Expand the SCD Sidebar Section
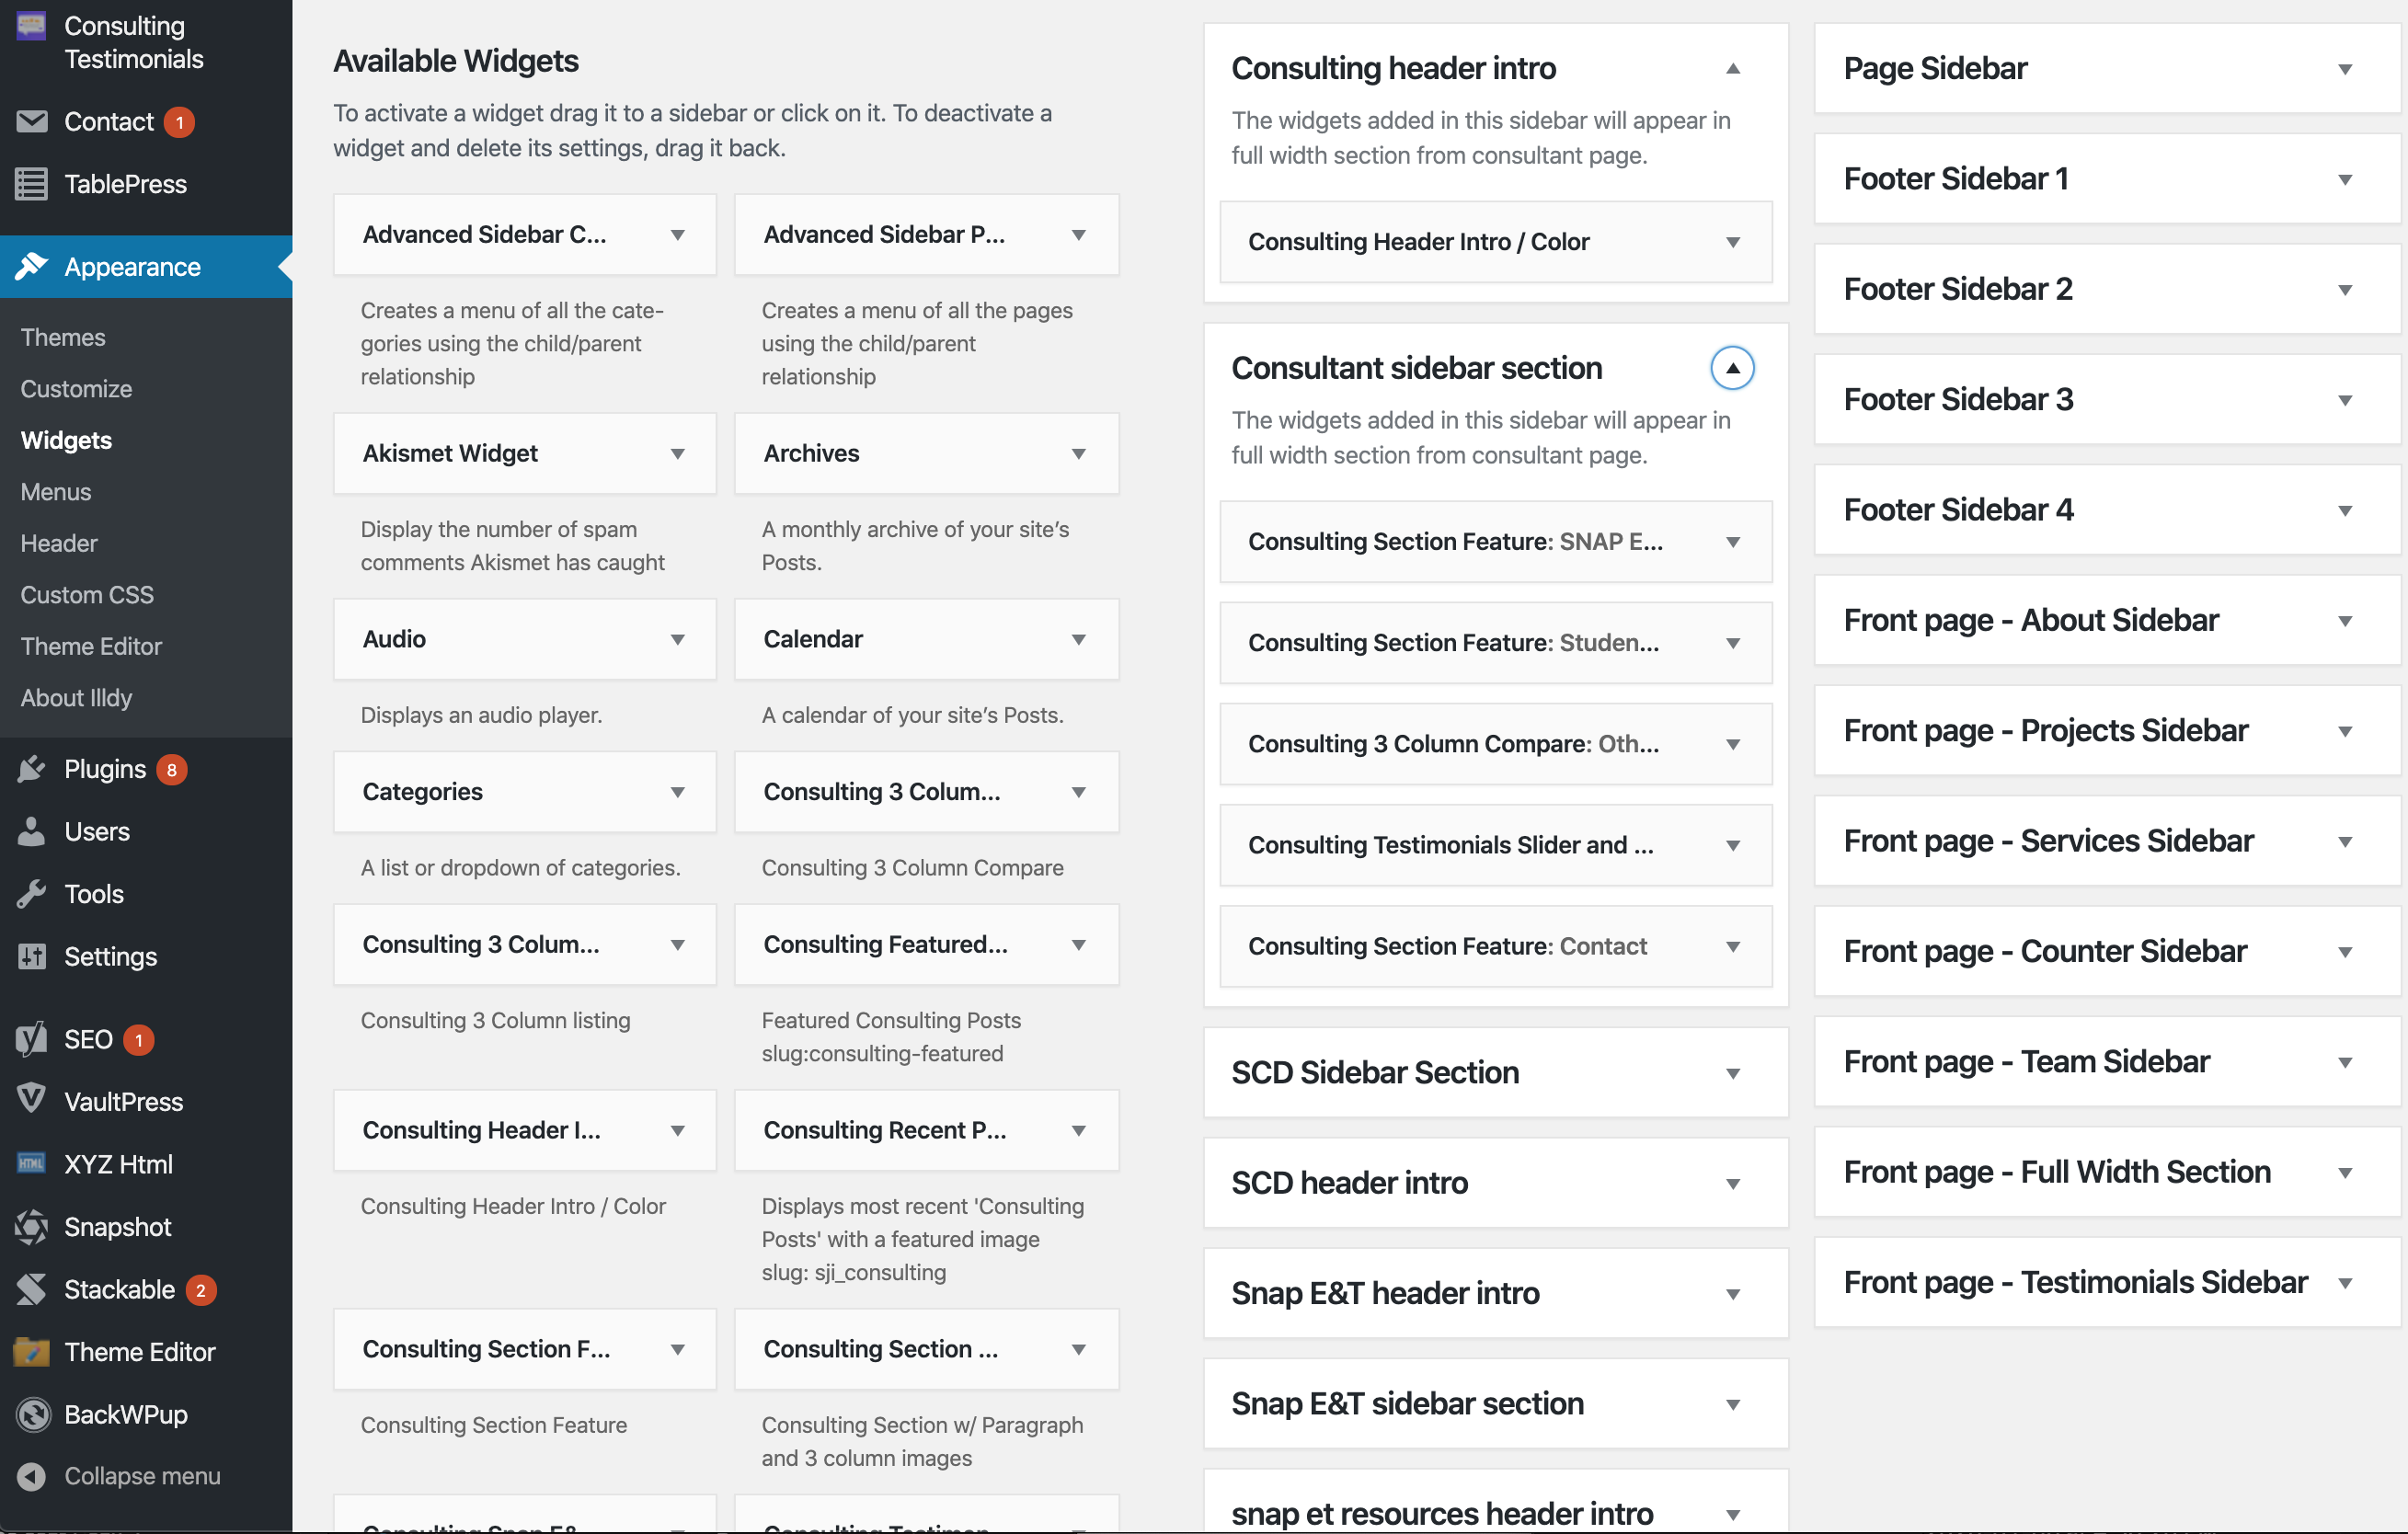The height and width of the screenshot is (1534, 2408). [1732, 1073]
